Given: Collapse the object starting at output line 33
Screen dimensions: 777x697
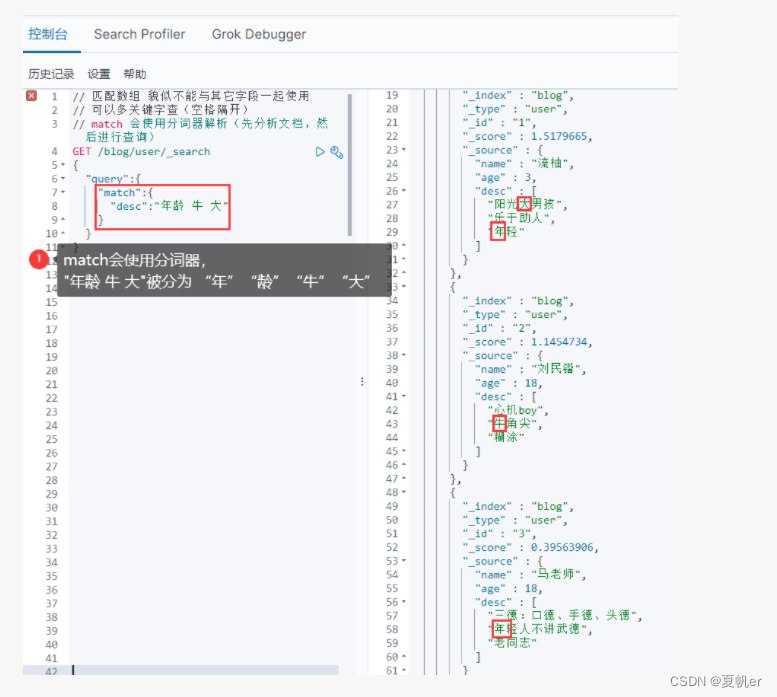Looking at the screenshot, I should pyautogui.click(x=404, y=286).
